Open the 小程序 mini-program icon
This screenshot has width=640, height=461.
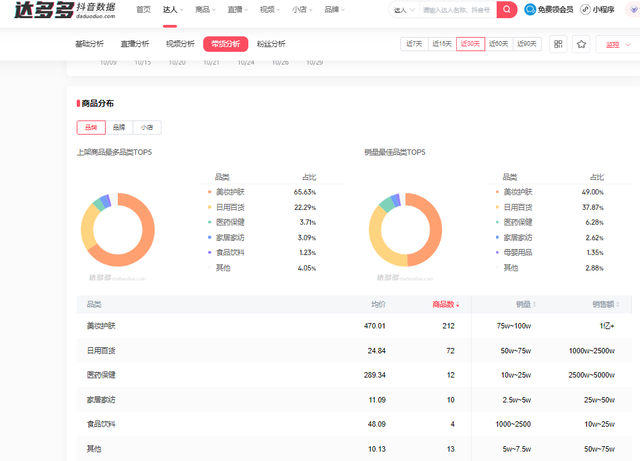coord(583,9)
